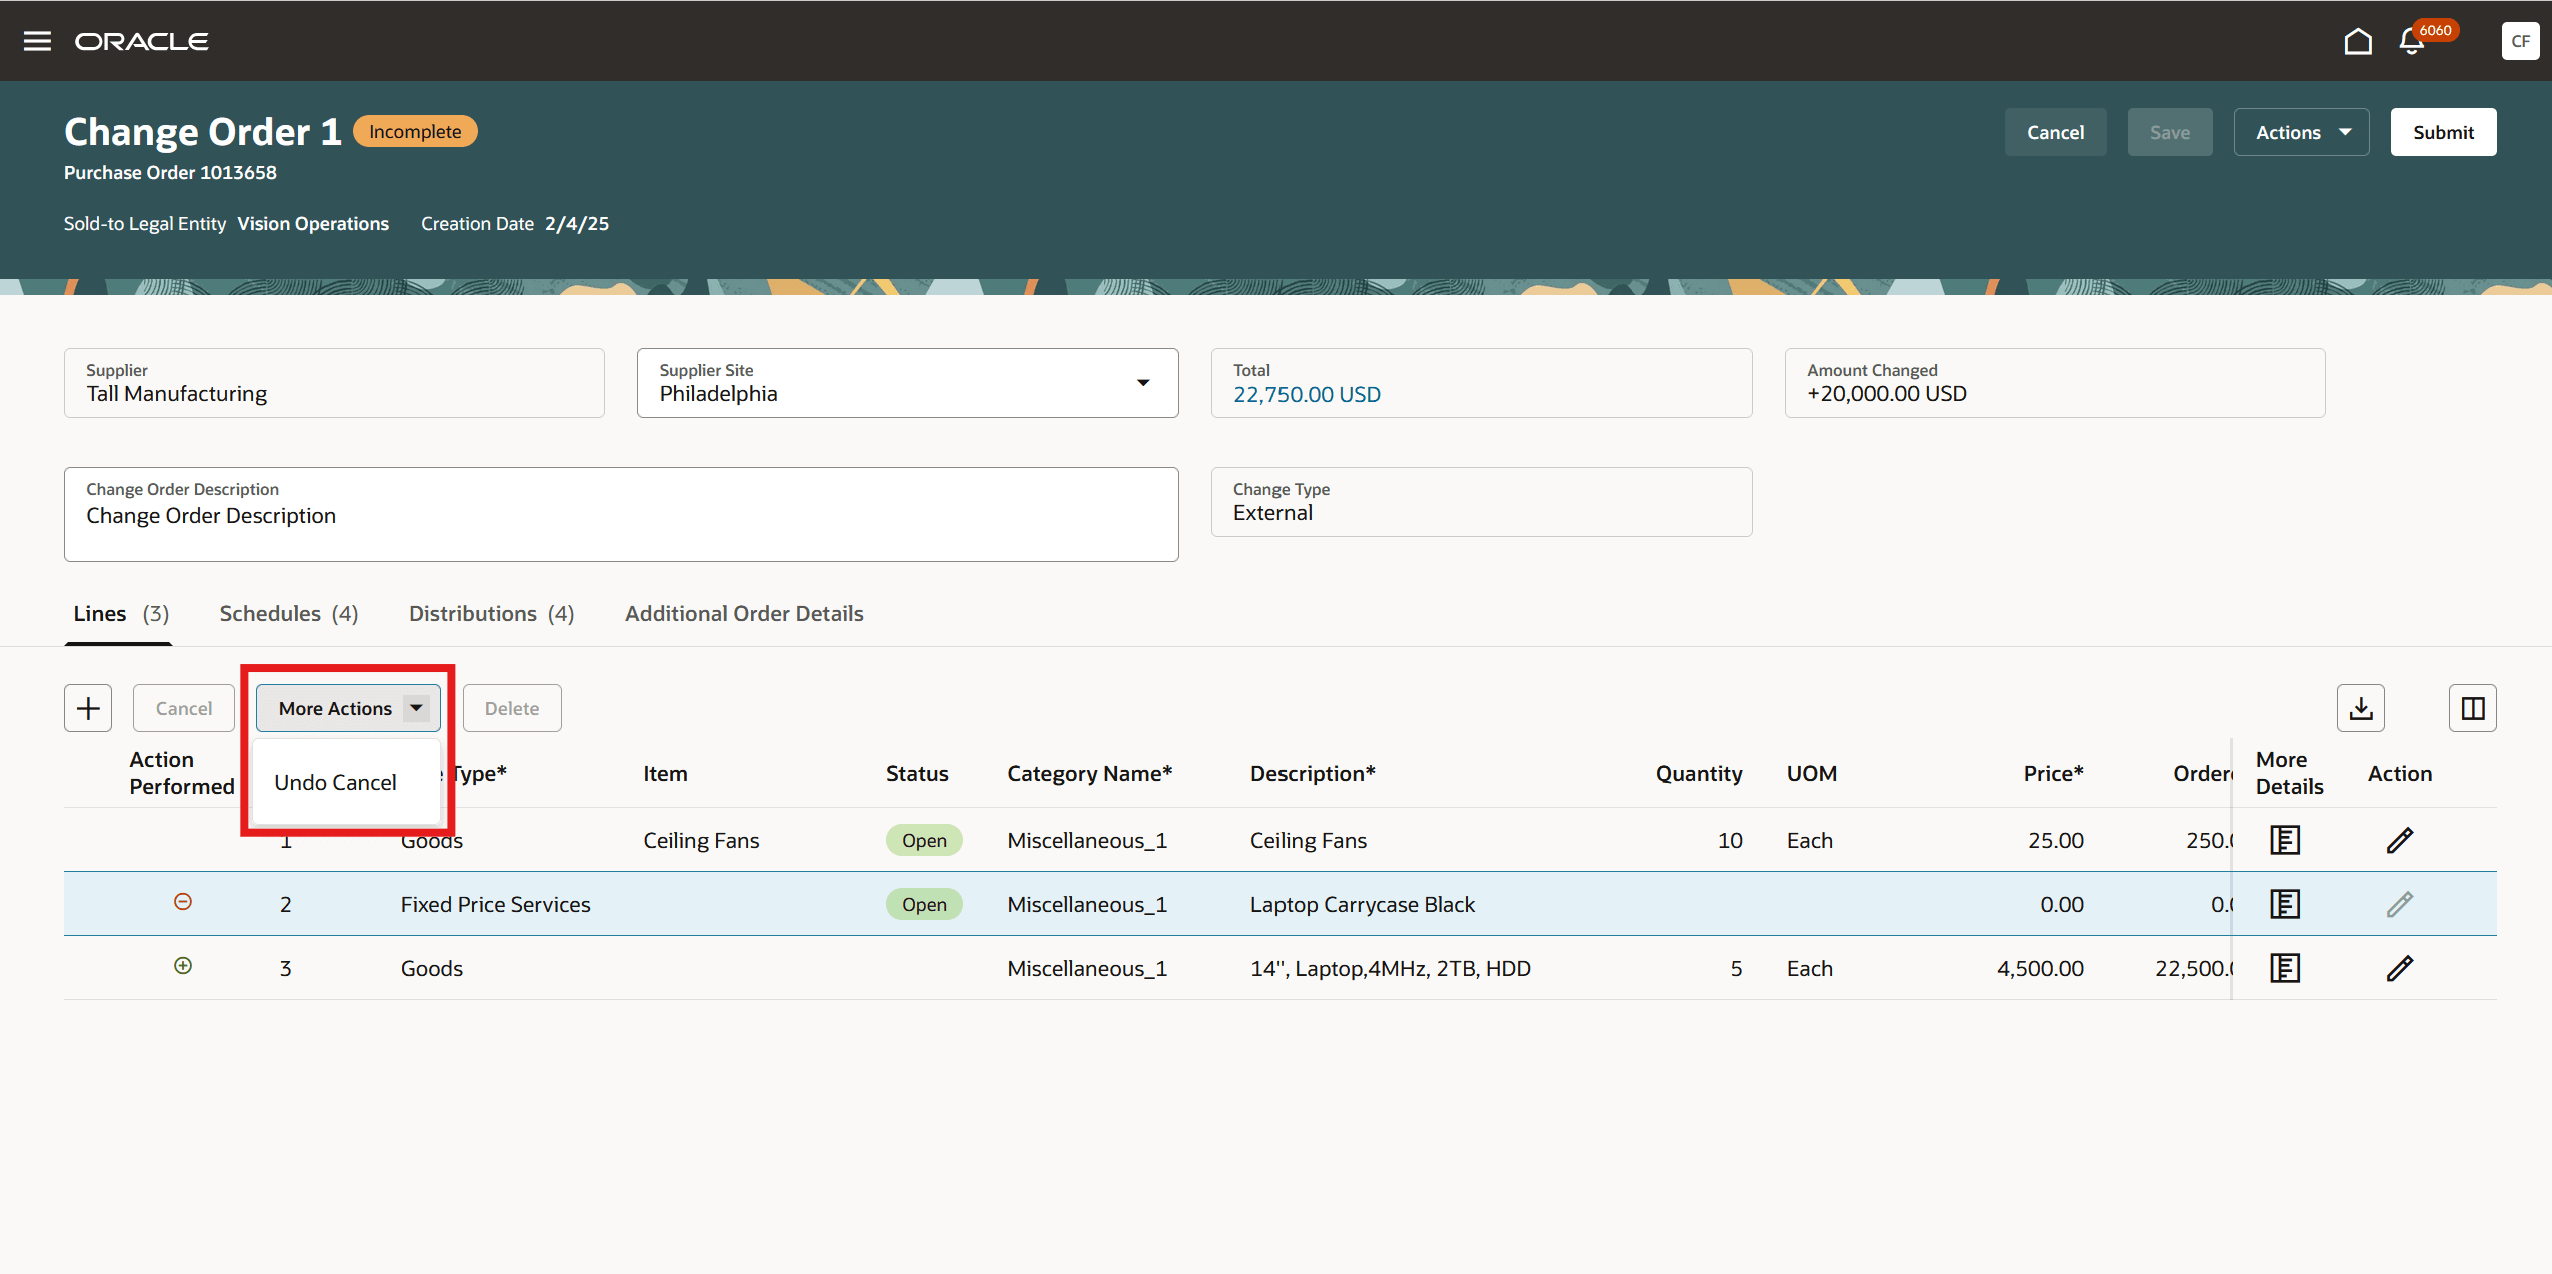Expand the Supplier Site Philadelphia dropdown
The width and height of the screenshot is (2552, 1274).
pos(1142,383)
